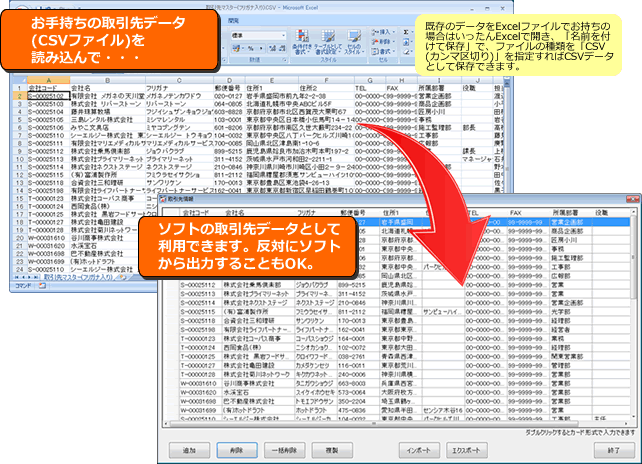Screen dimensions: 642x464
Task: Select dialog cell T-00000123
Action: (x=200, y=339)
